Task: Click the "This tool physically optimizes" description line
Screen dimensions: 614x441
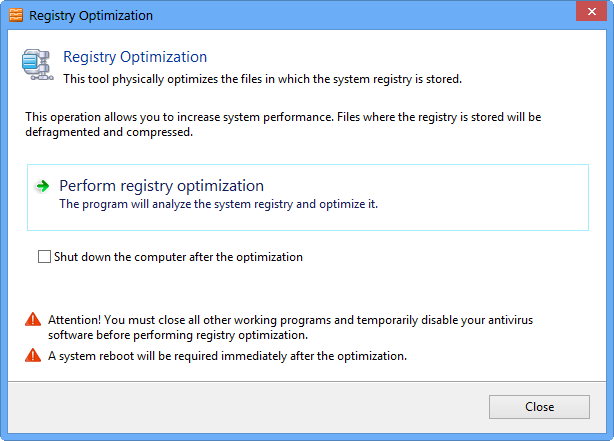Action: pos(262,77)
